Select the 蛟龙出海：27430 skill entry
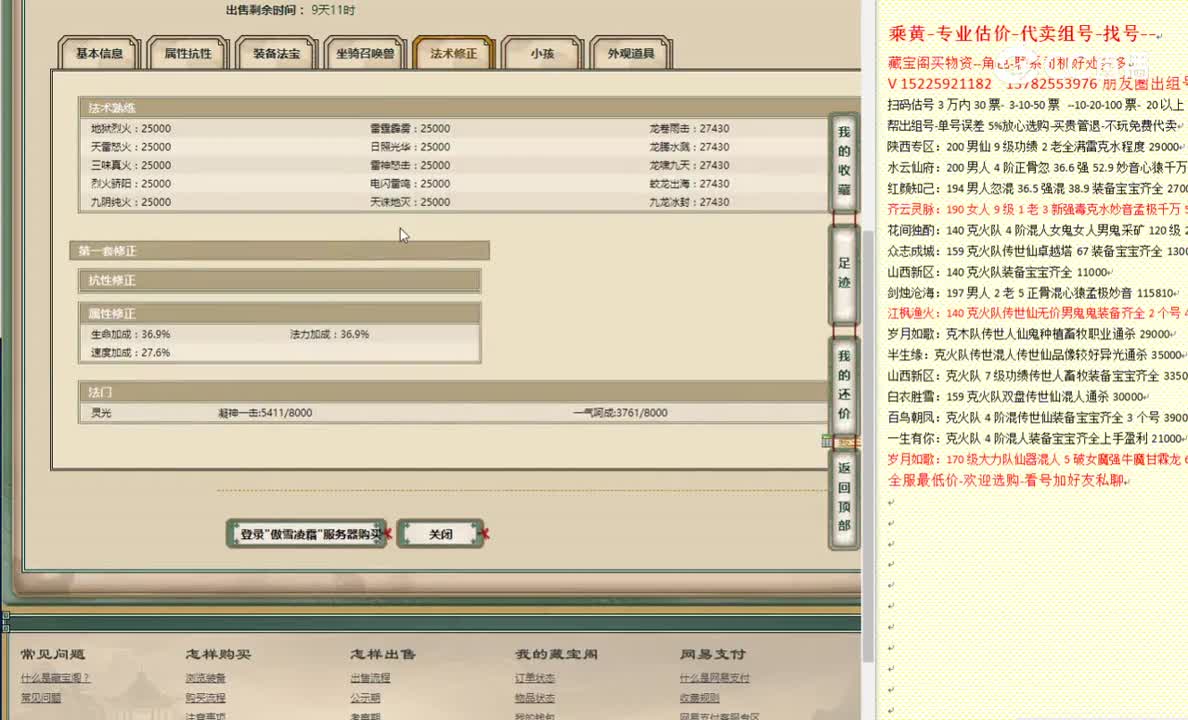The height and width of the screenshot is (720, 1188). click(x=689, y=183)
